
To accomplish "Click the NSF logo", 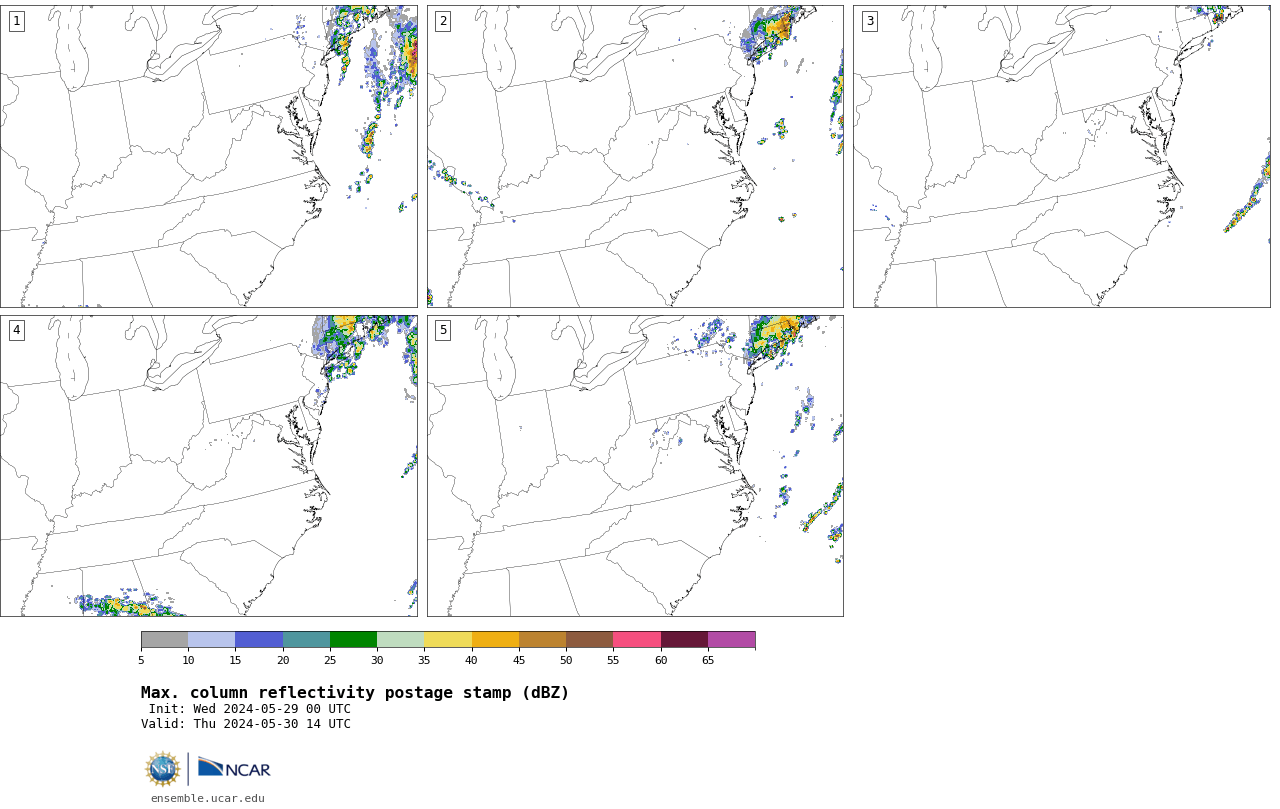I will coord(163,769).
